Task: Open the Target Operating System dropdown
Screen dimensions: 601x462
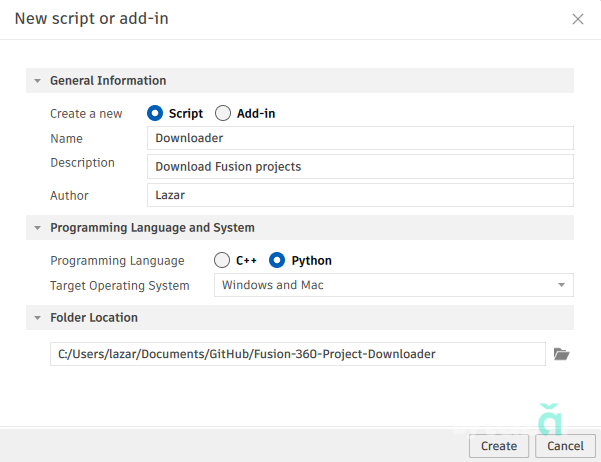Action: (393, 286)
